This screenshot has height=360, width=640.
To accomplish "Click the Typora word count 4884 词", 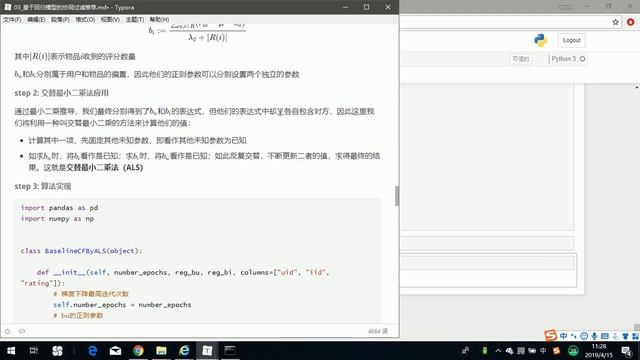I will (x=378, y=331).
